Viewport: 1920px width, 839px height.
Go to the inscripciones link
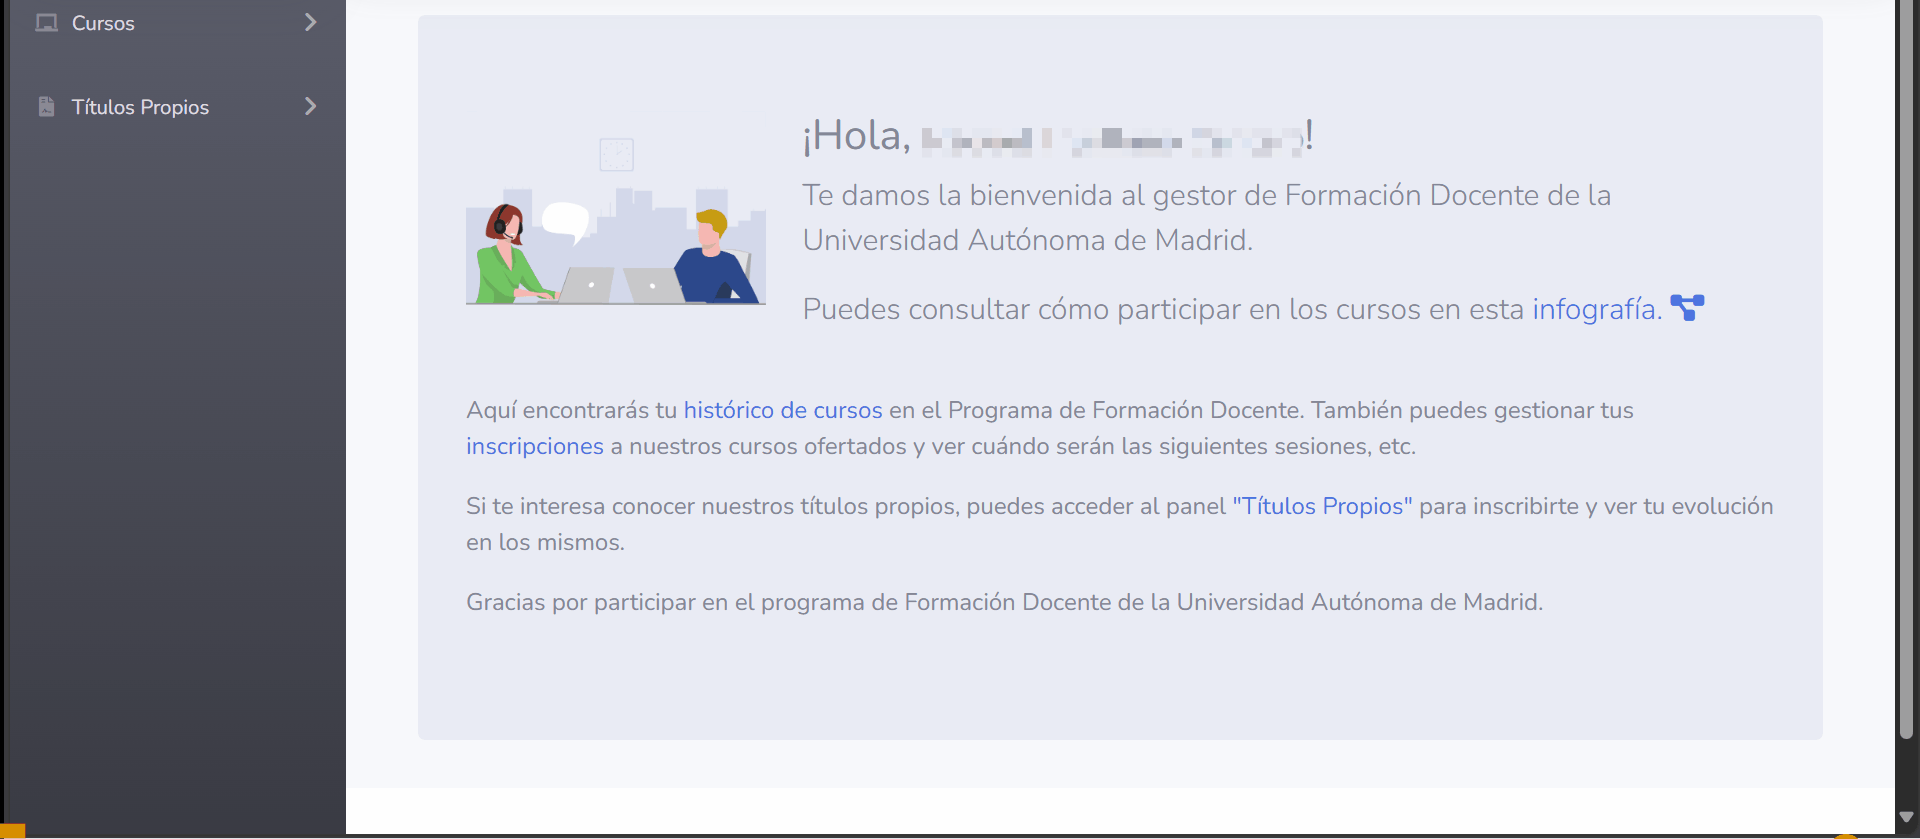pos(534,446)
